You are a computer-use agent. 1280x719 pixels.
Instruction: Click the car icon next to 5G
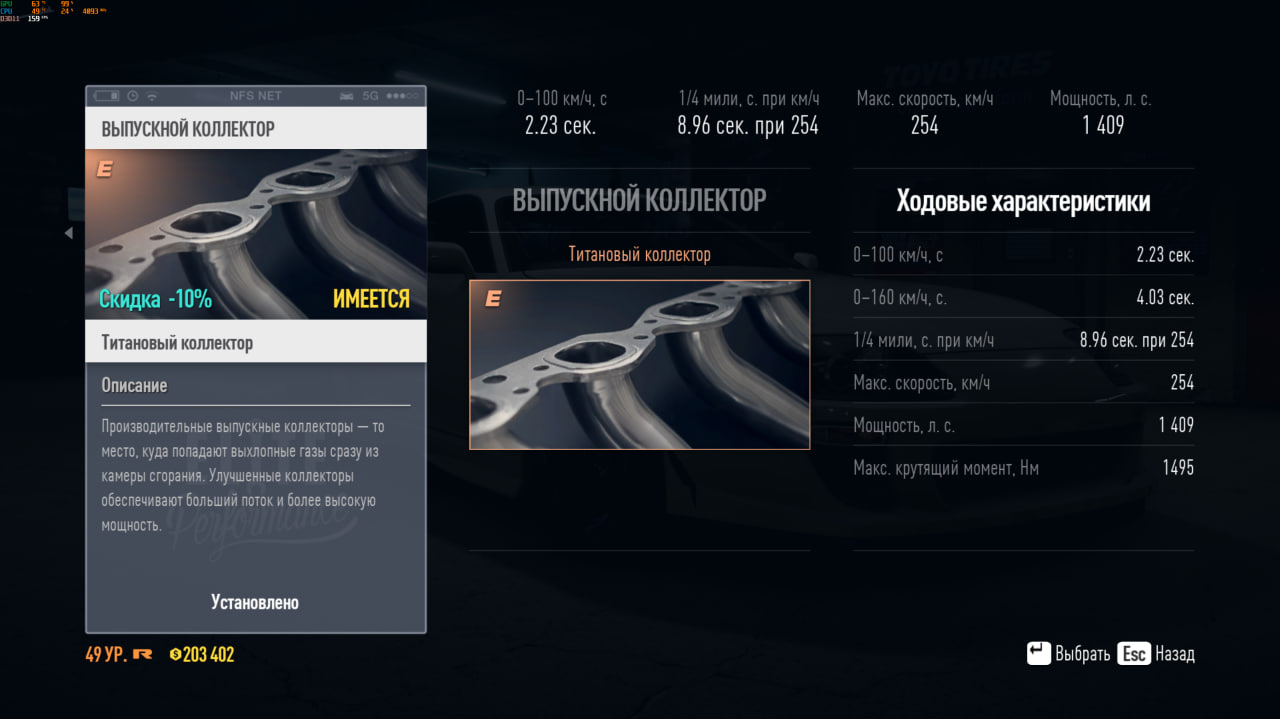coord(347,96)
